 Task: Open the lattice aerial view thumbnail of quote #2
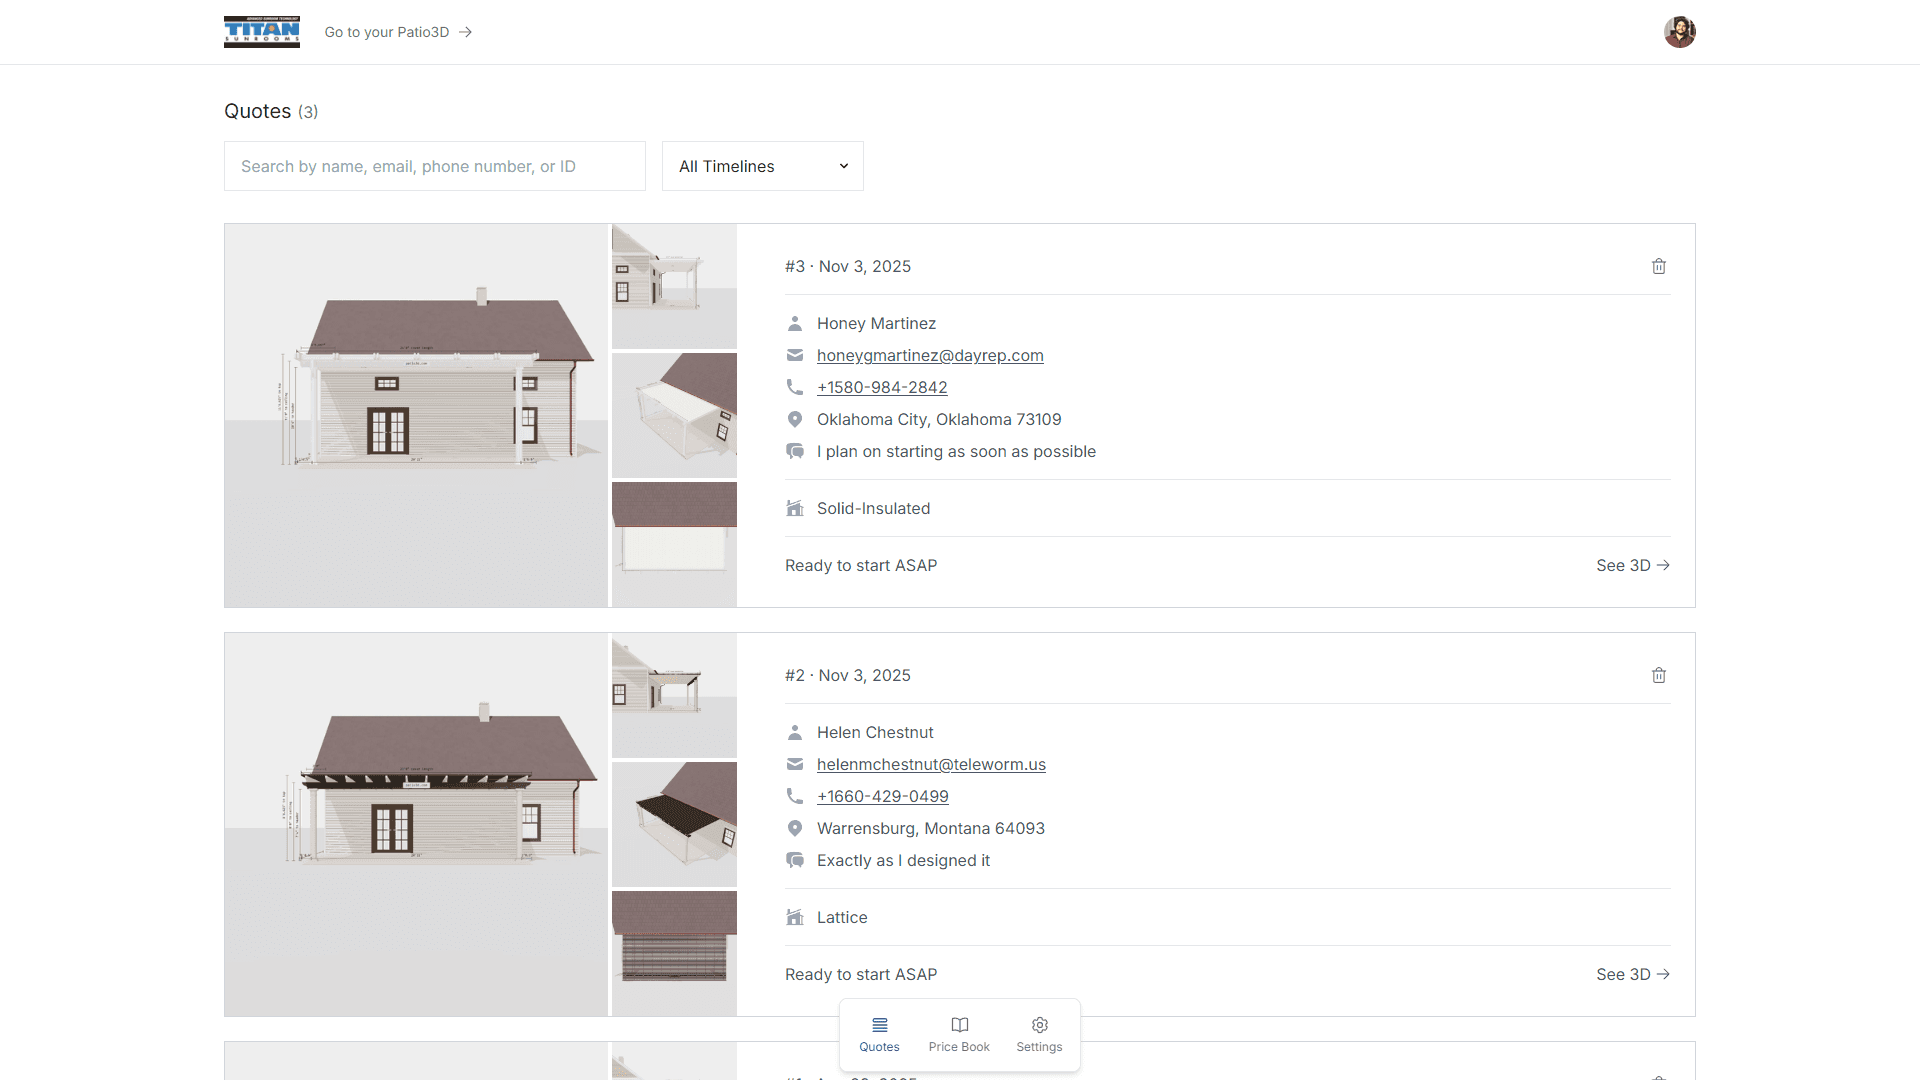click(x=674, y=824)
